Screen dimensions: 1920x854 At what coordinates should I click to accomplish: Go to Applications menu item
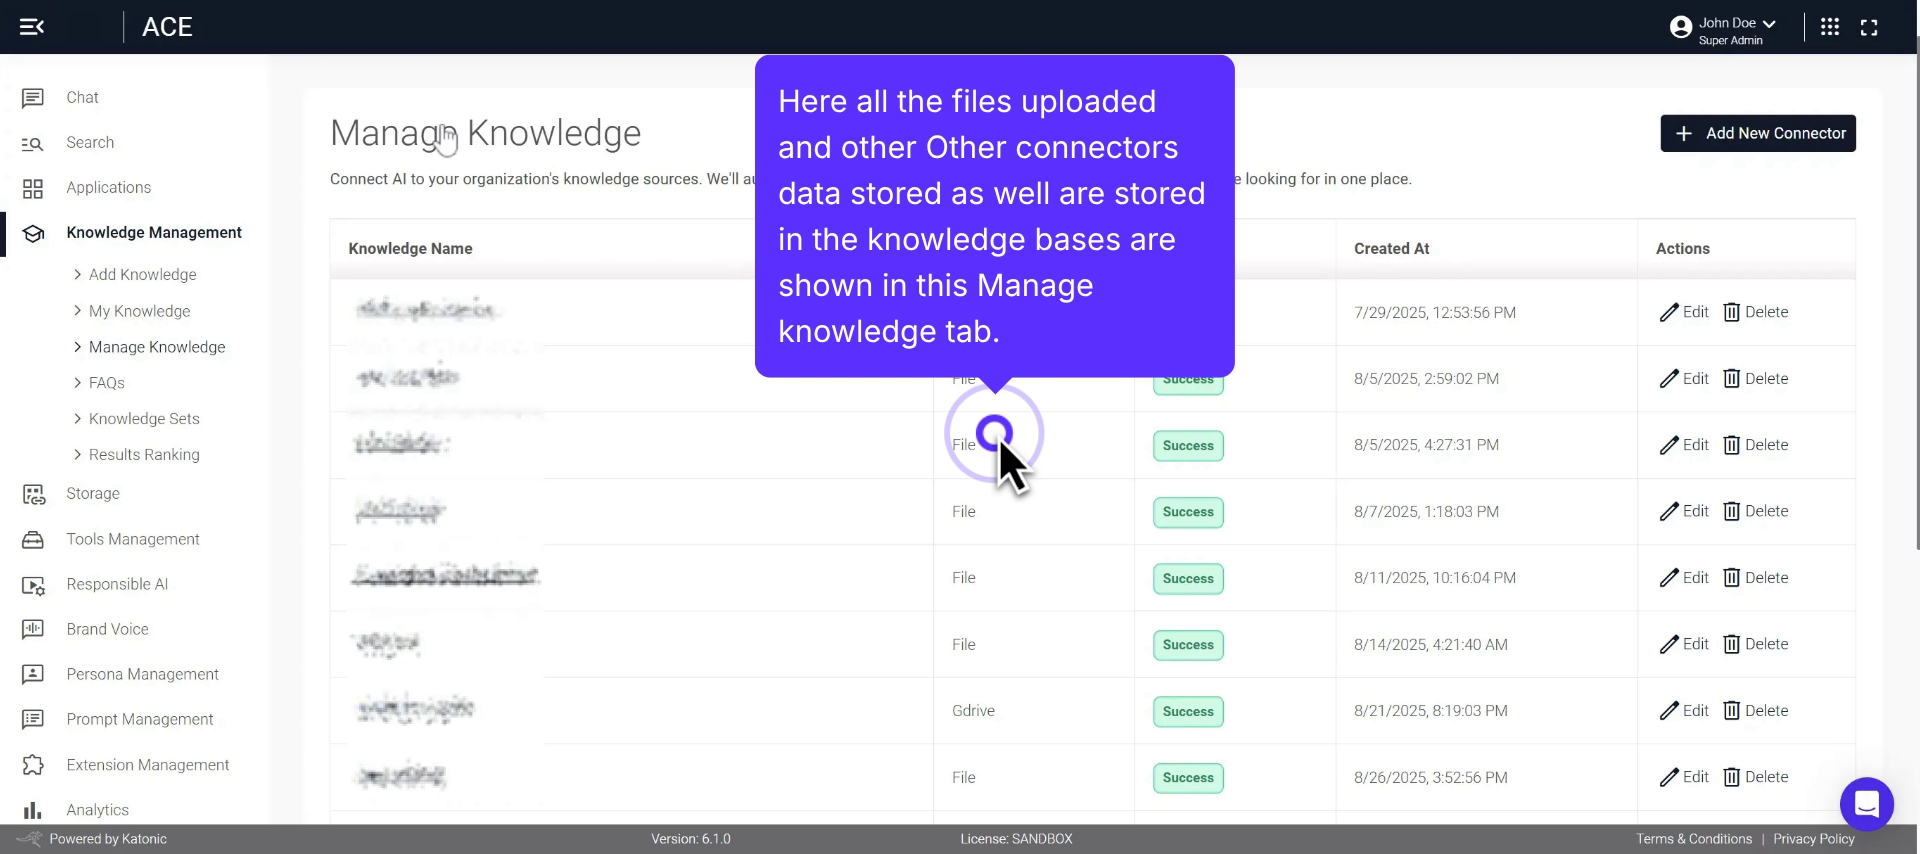pyautogui.click(x=108, y=188)
